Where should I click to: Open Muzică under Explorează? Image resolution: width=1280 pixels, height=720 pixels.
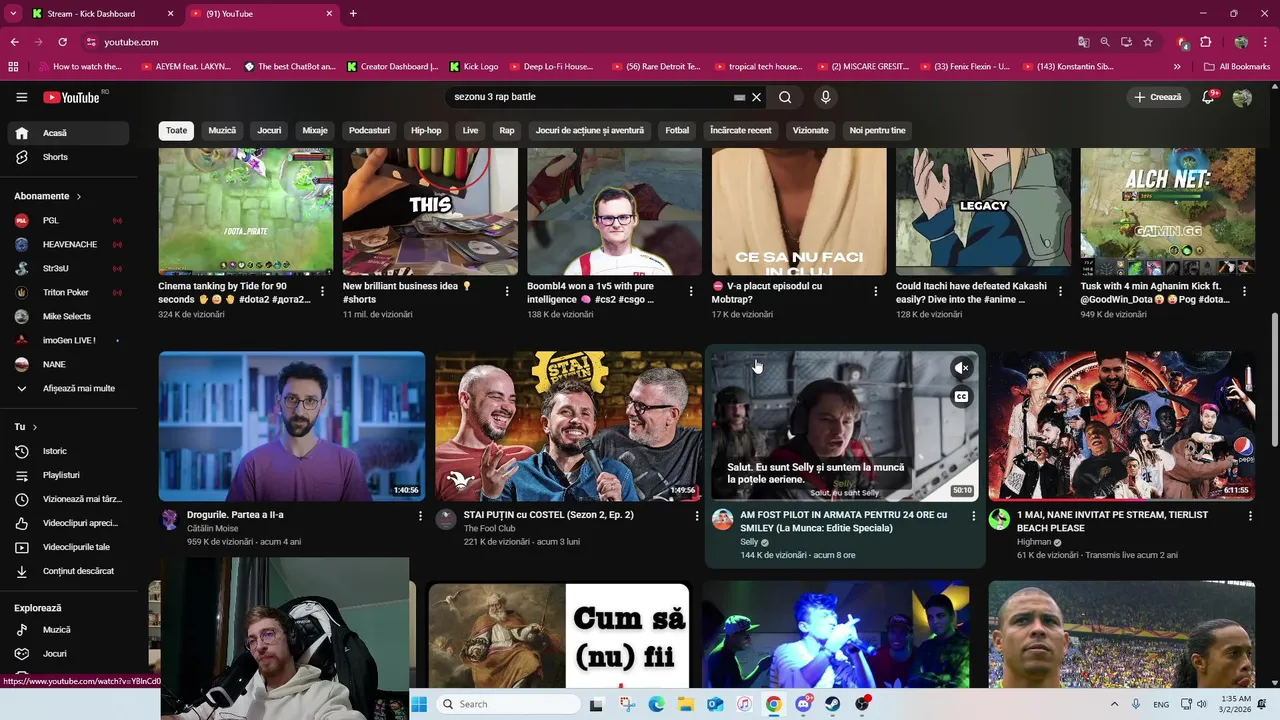[68, 630]
